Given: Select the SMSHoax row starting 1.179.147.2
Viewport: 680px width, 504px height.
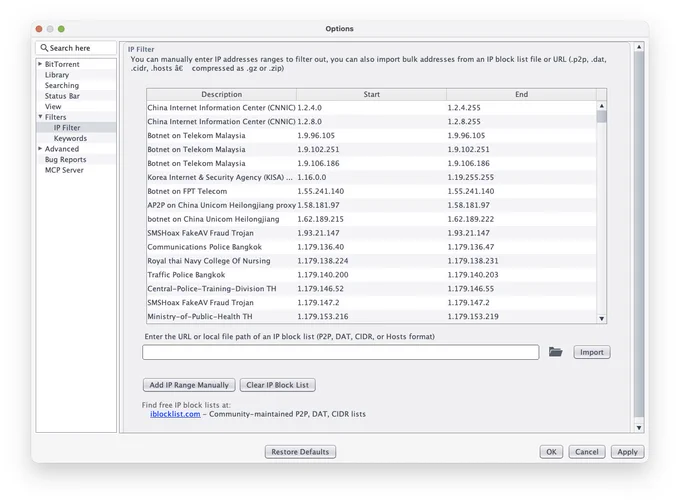Looking at the screenshot, I should pyautogui.click(x=372, y=302).
